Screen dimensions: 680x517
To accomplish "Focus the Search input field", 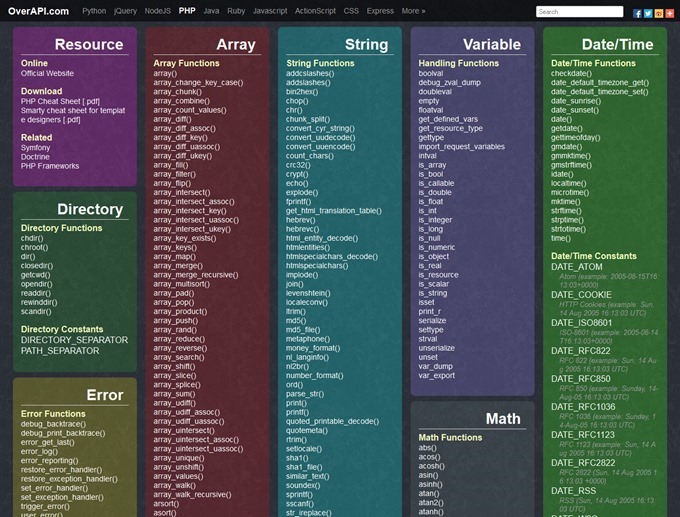I will coord(579,12).
